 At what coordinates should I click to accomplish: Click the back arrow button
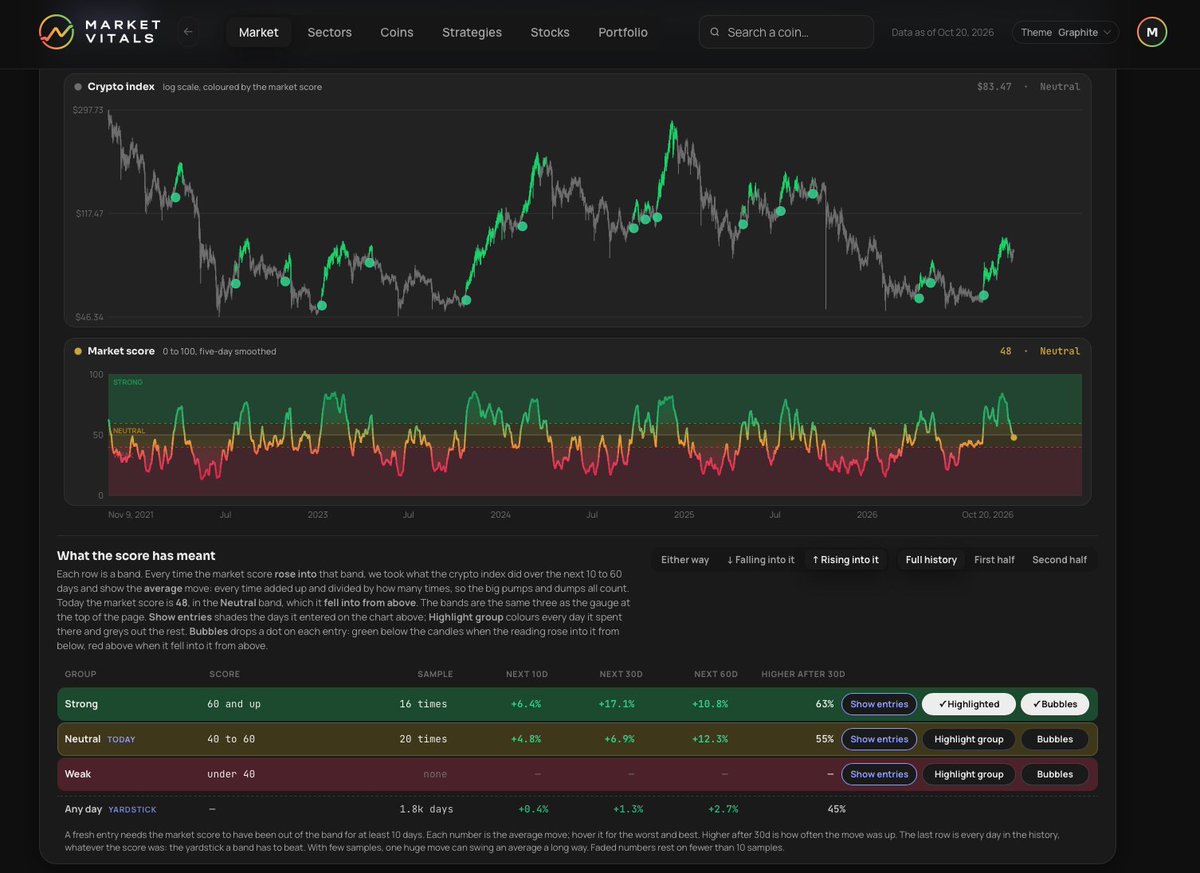point(188,32)
